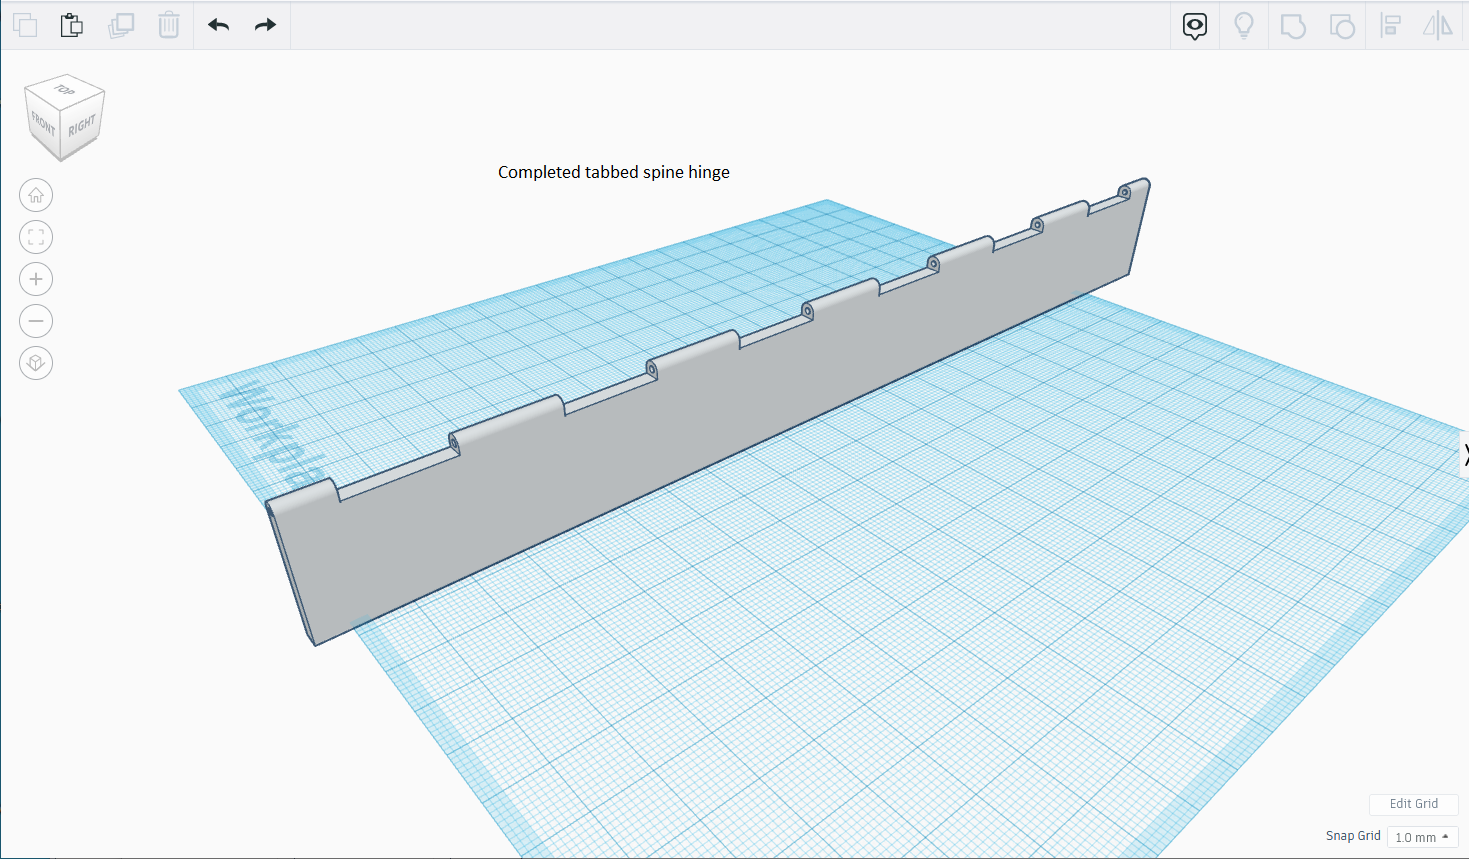This screenshot has width=1469, height=859.
Task: Click the Duplicate and repeat icon
Action: 121,25
